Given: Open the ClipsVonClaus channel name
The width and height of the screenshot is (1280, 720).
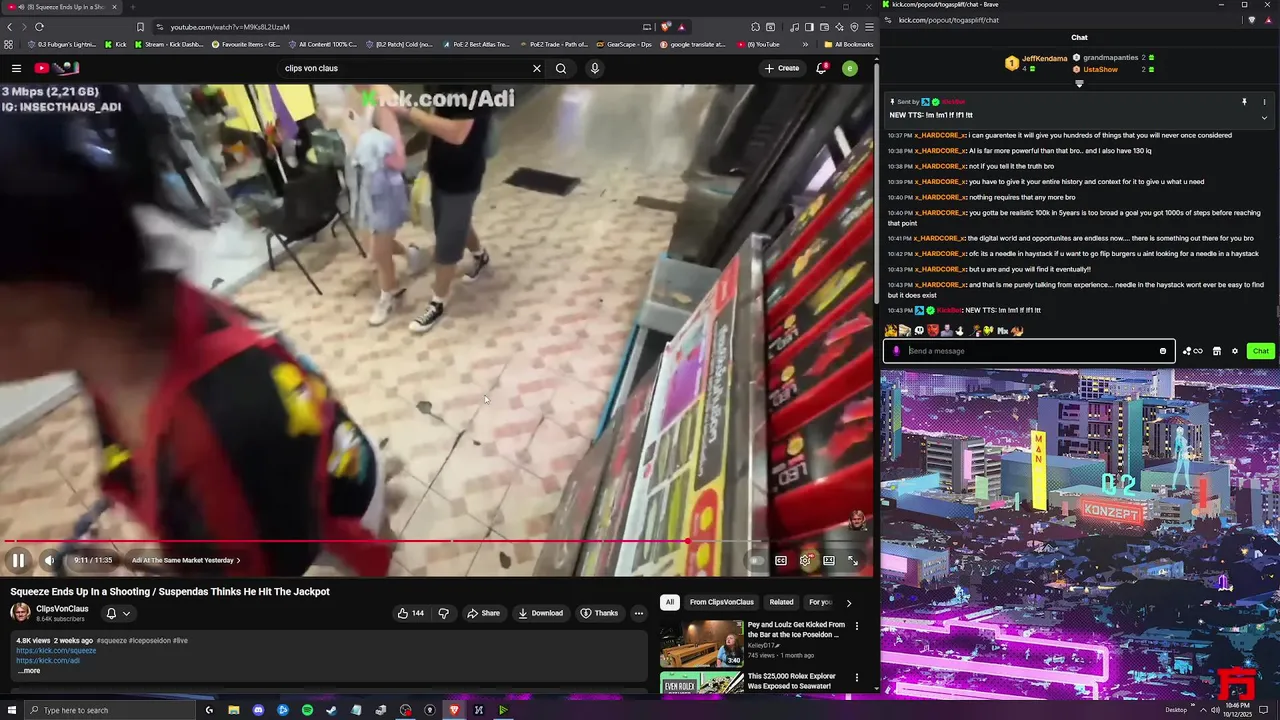Looking at the screenshot, I should click(62, 608).
